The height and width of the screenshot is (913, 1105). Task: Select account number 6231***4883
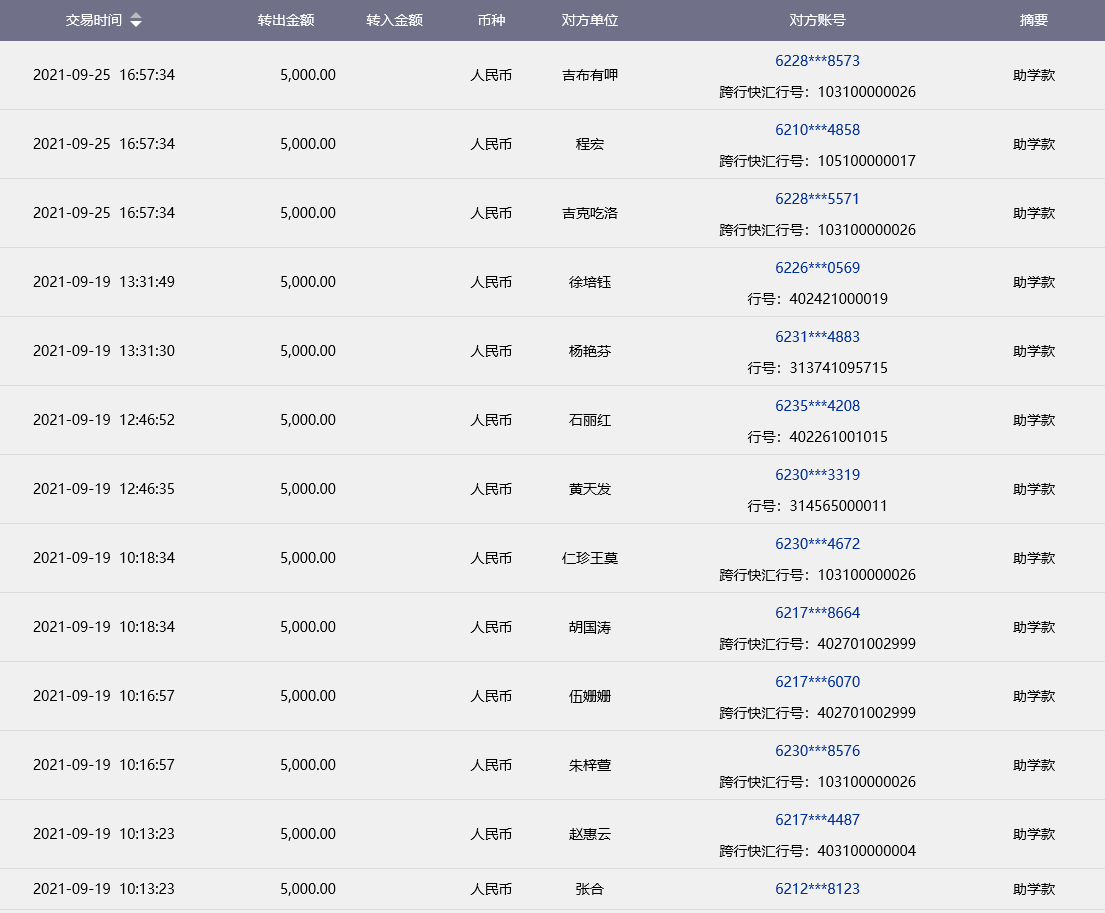coord(817,337)
